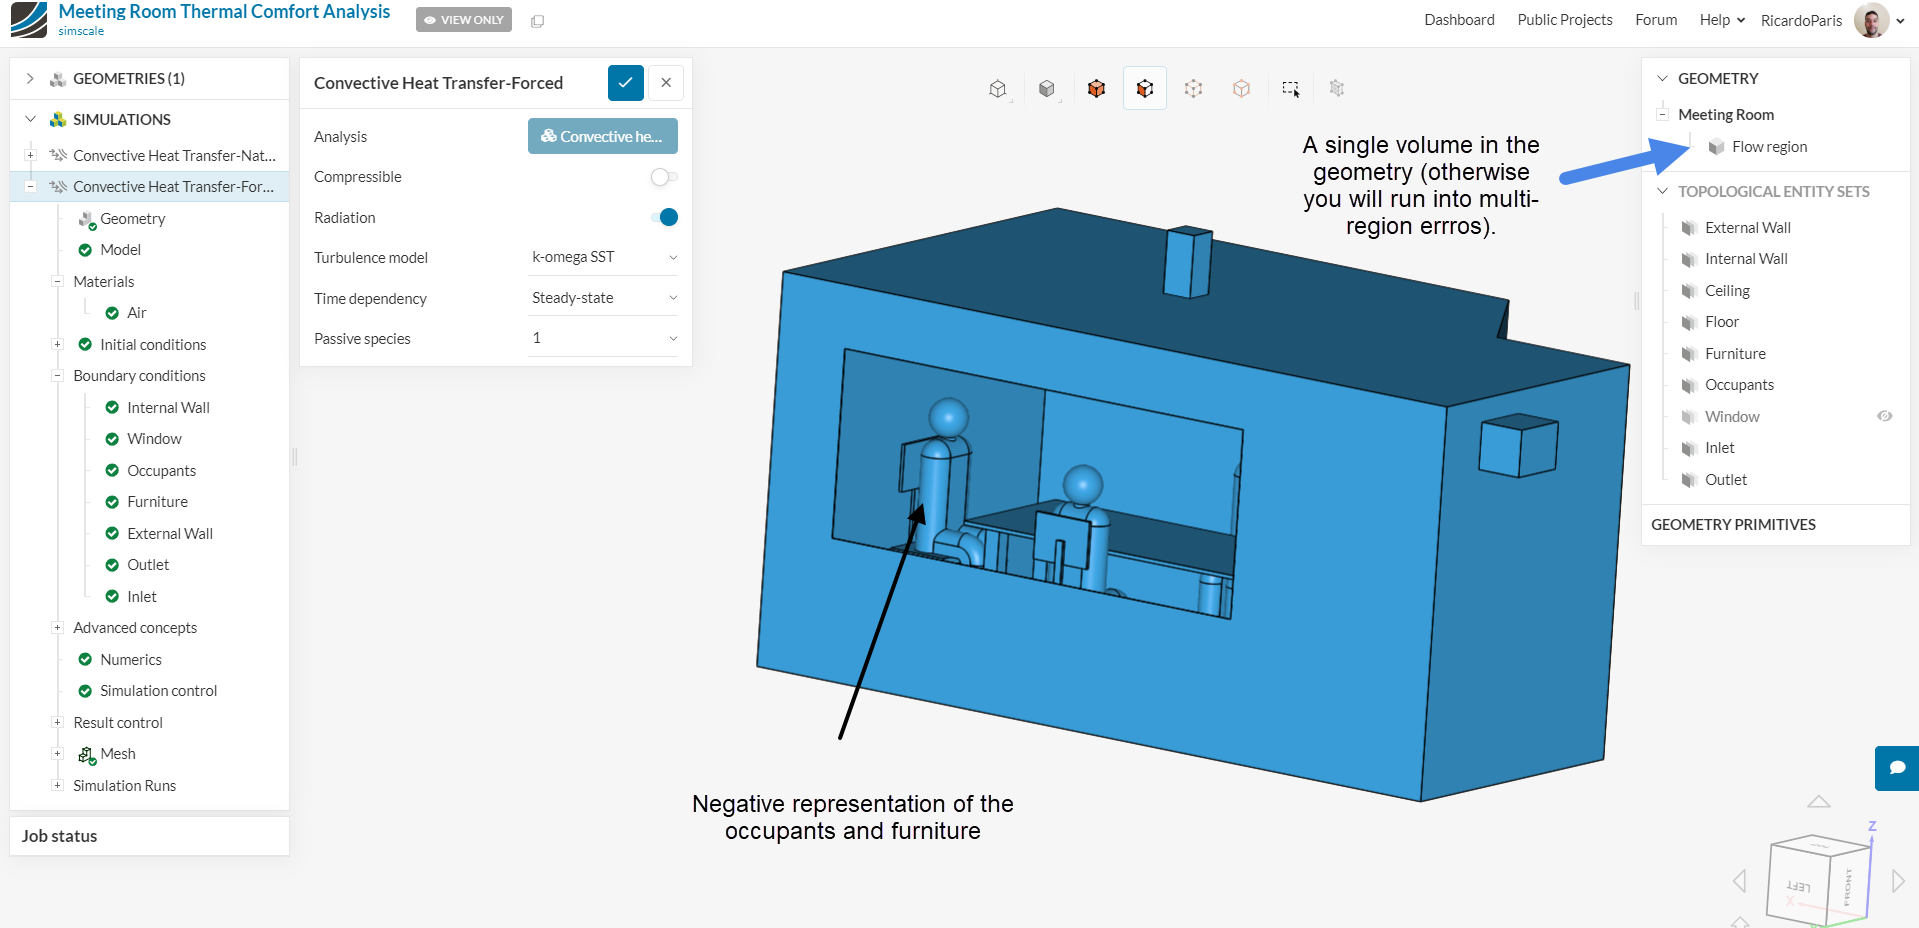Collapse the Topological Entity Sets panel
1919x928 pixels.
pos(1662,192)
